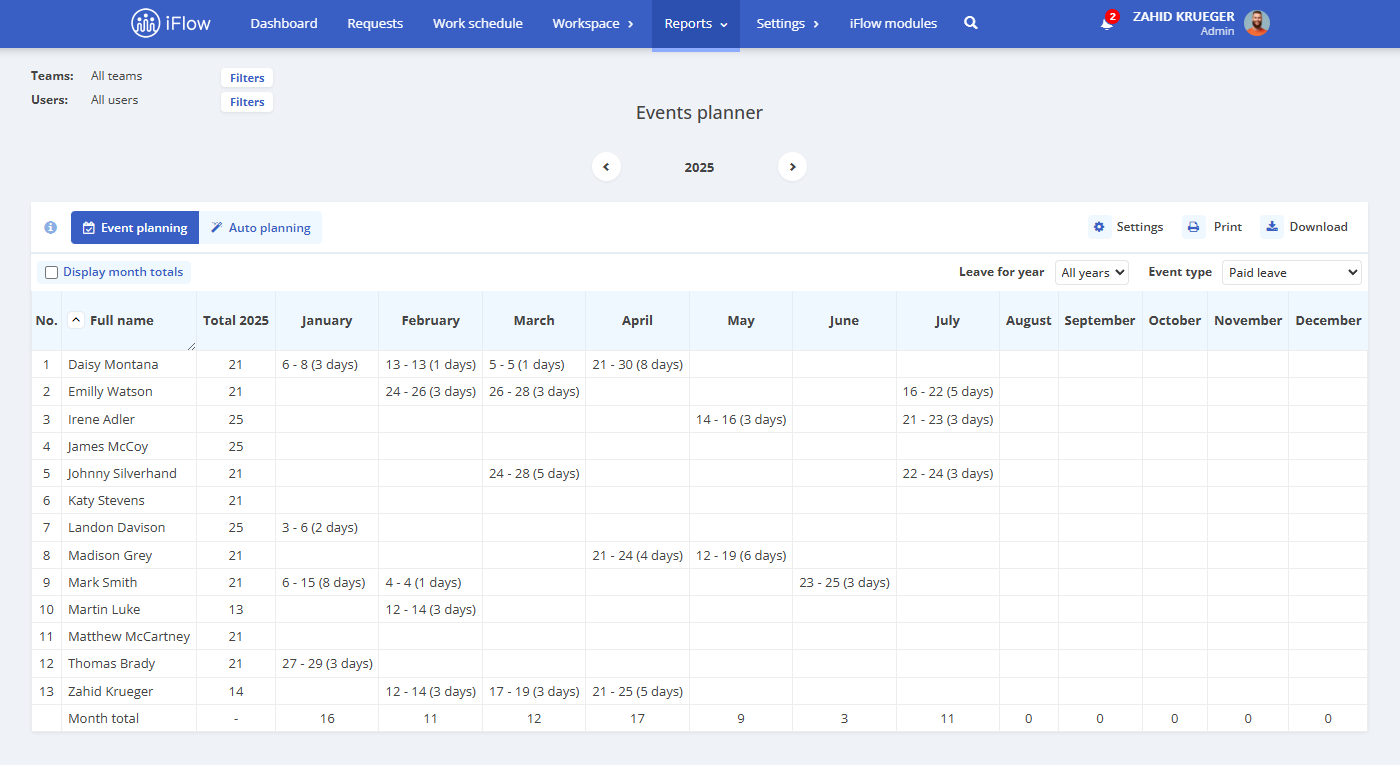1400x765 pixels.
Task: Click April month total 17
Action: tap(637, 719)
